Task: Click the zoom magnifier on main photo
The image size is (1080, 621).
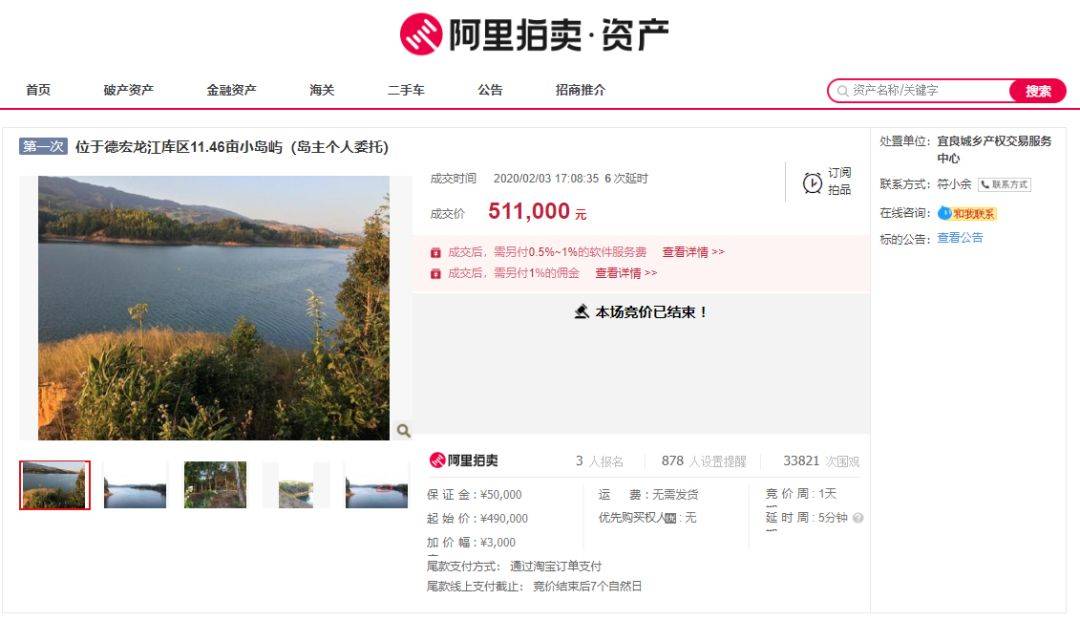Action: 404,431
